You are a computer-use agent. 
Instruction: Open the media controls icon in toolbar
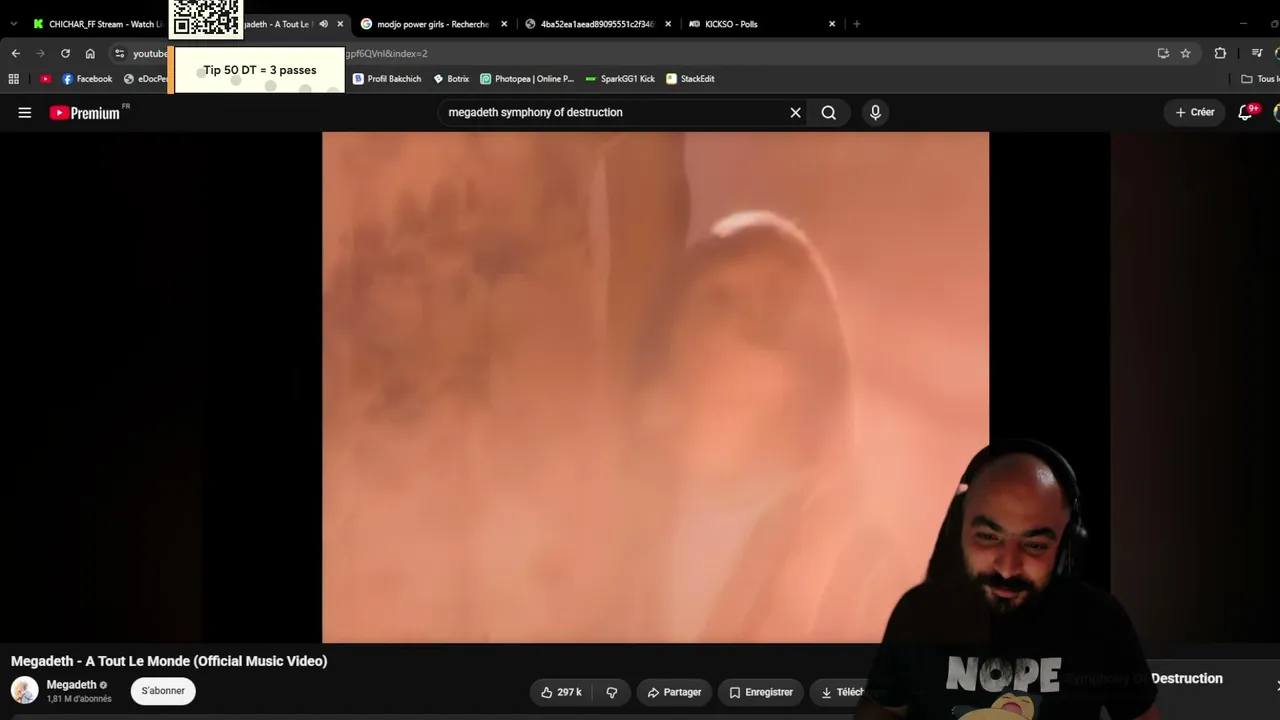(x=1257, y=54)
